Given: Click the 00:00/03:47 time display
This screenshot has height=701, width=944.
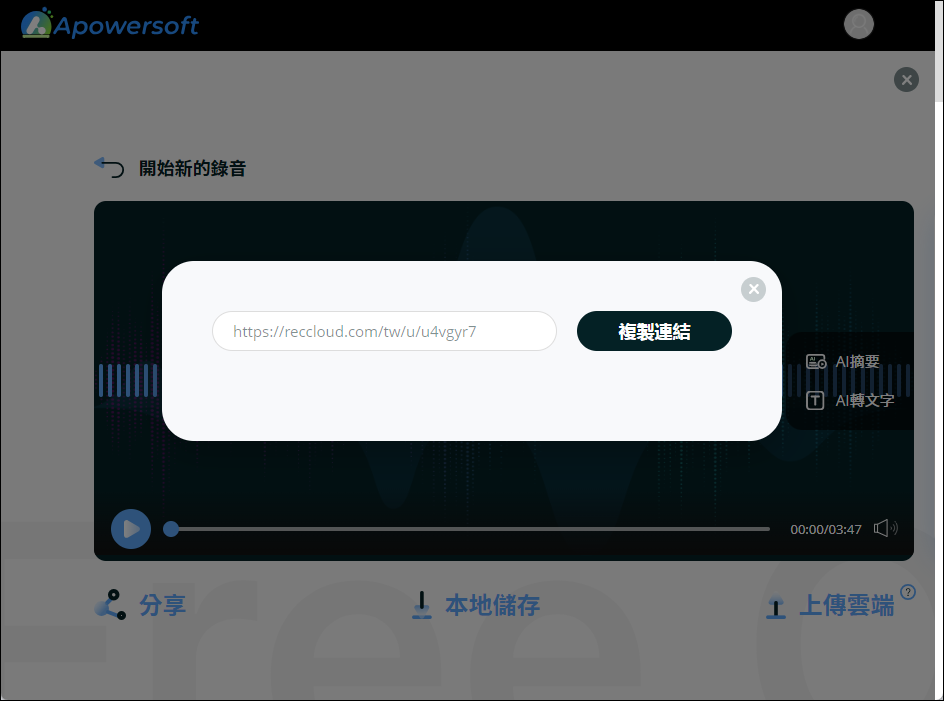Looking at the screenshot, I should [825, 529].
